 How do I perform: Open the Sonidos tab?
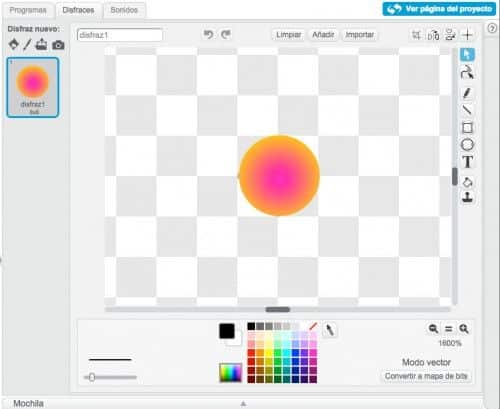[124, 10]
